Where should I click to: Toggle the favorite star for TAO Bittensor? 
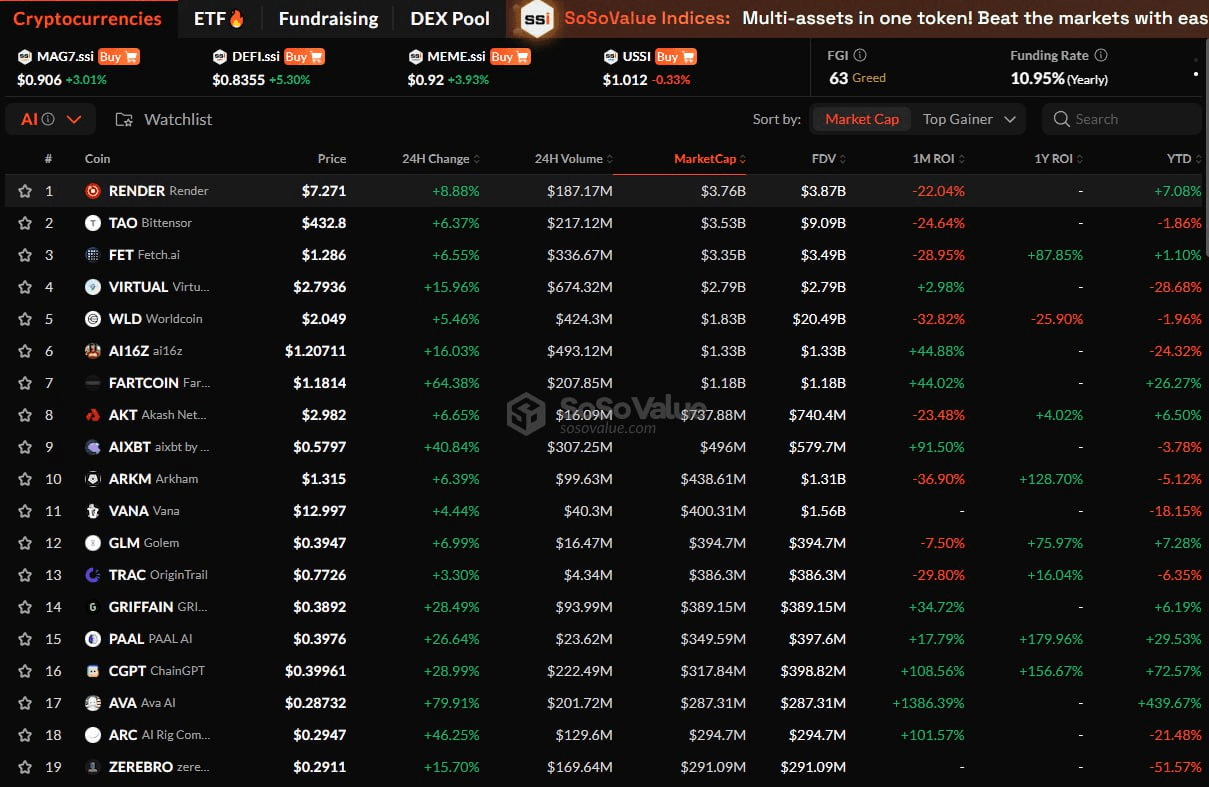click(x=25, y=223)
